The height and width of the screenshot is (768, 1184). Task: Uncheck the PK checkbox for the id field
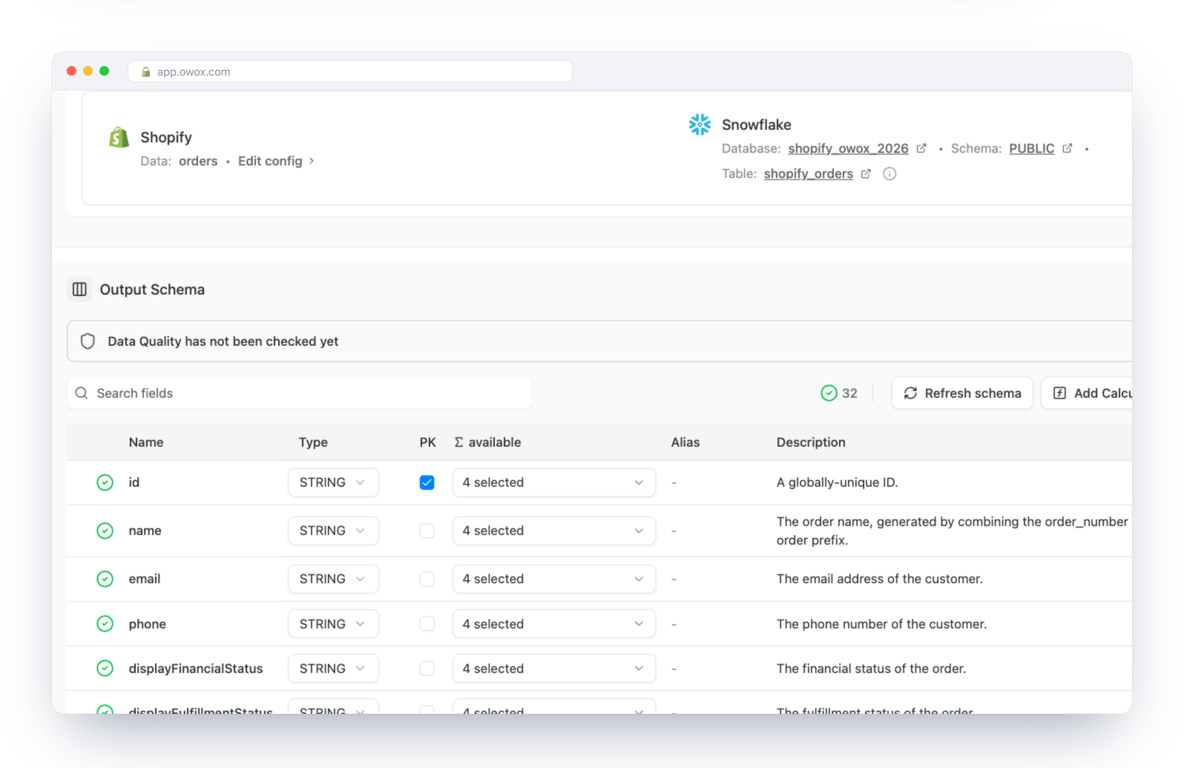coord(427,483)
